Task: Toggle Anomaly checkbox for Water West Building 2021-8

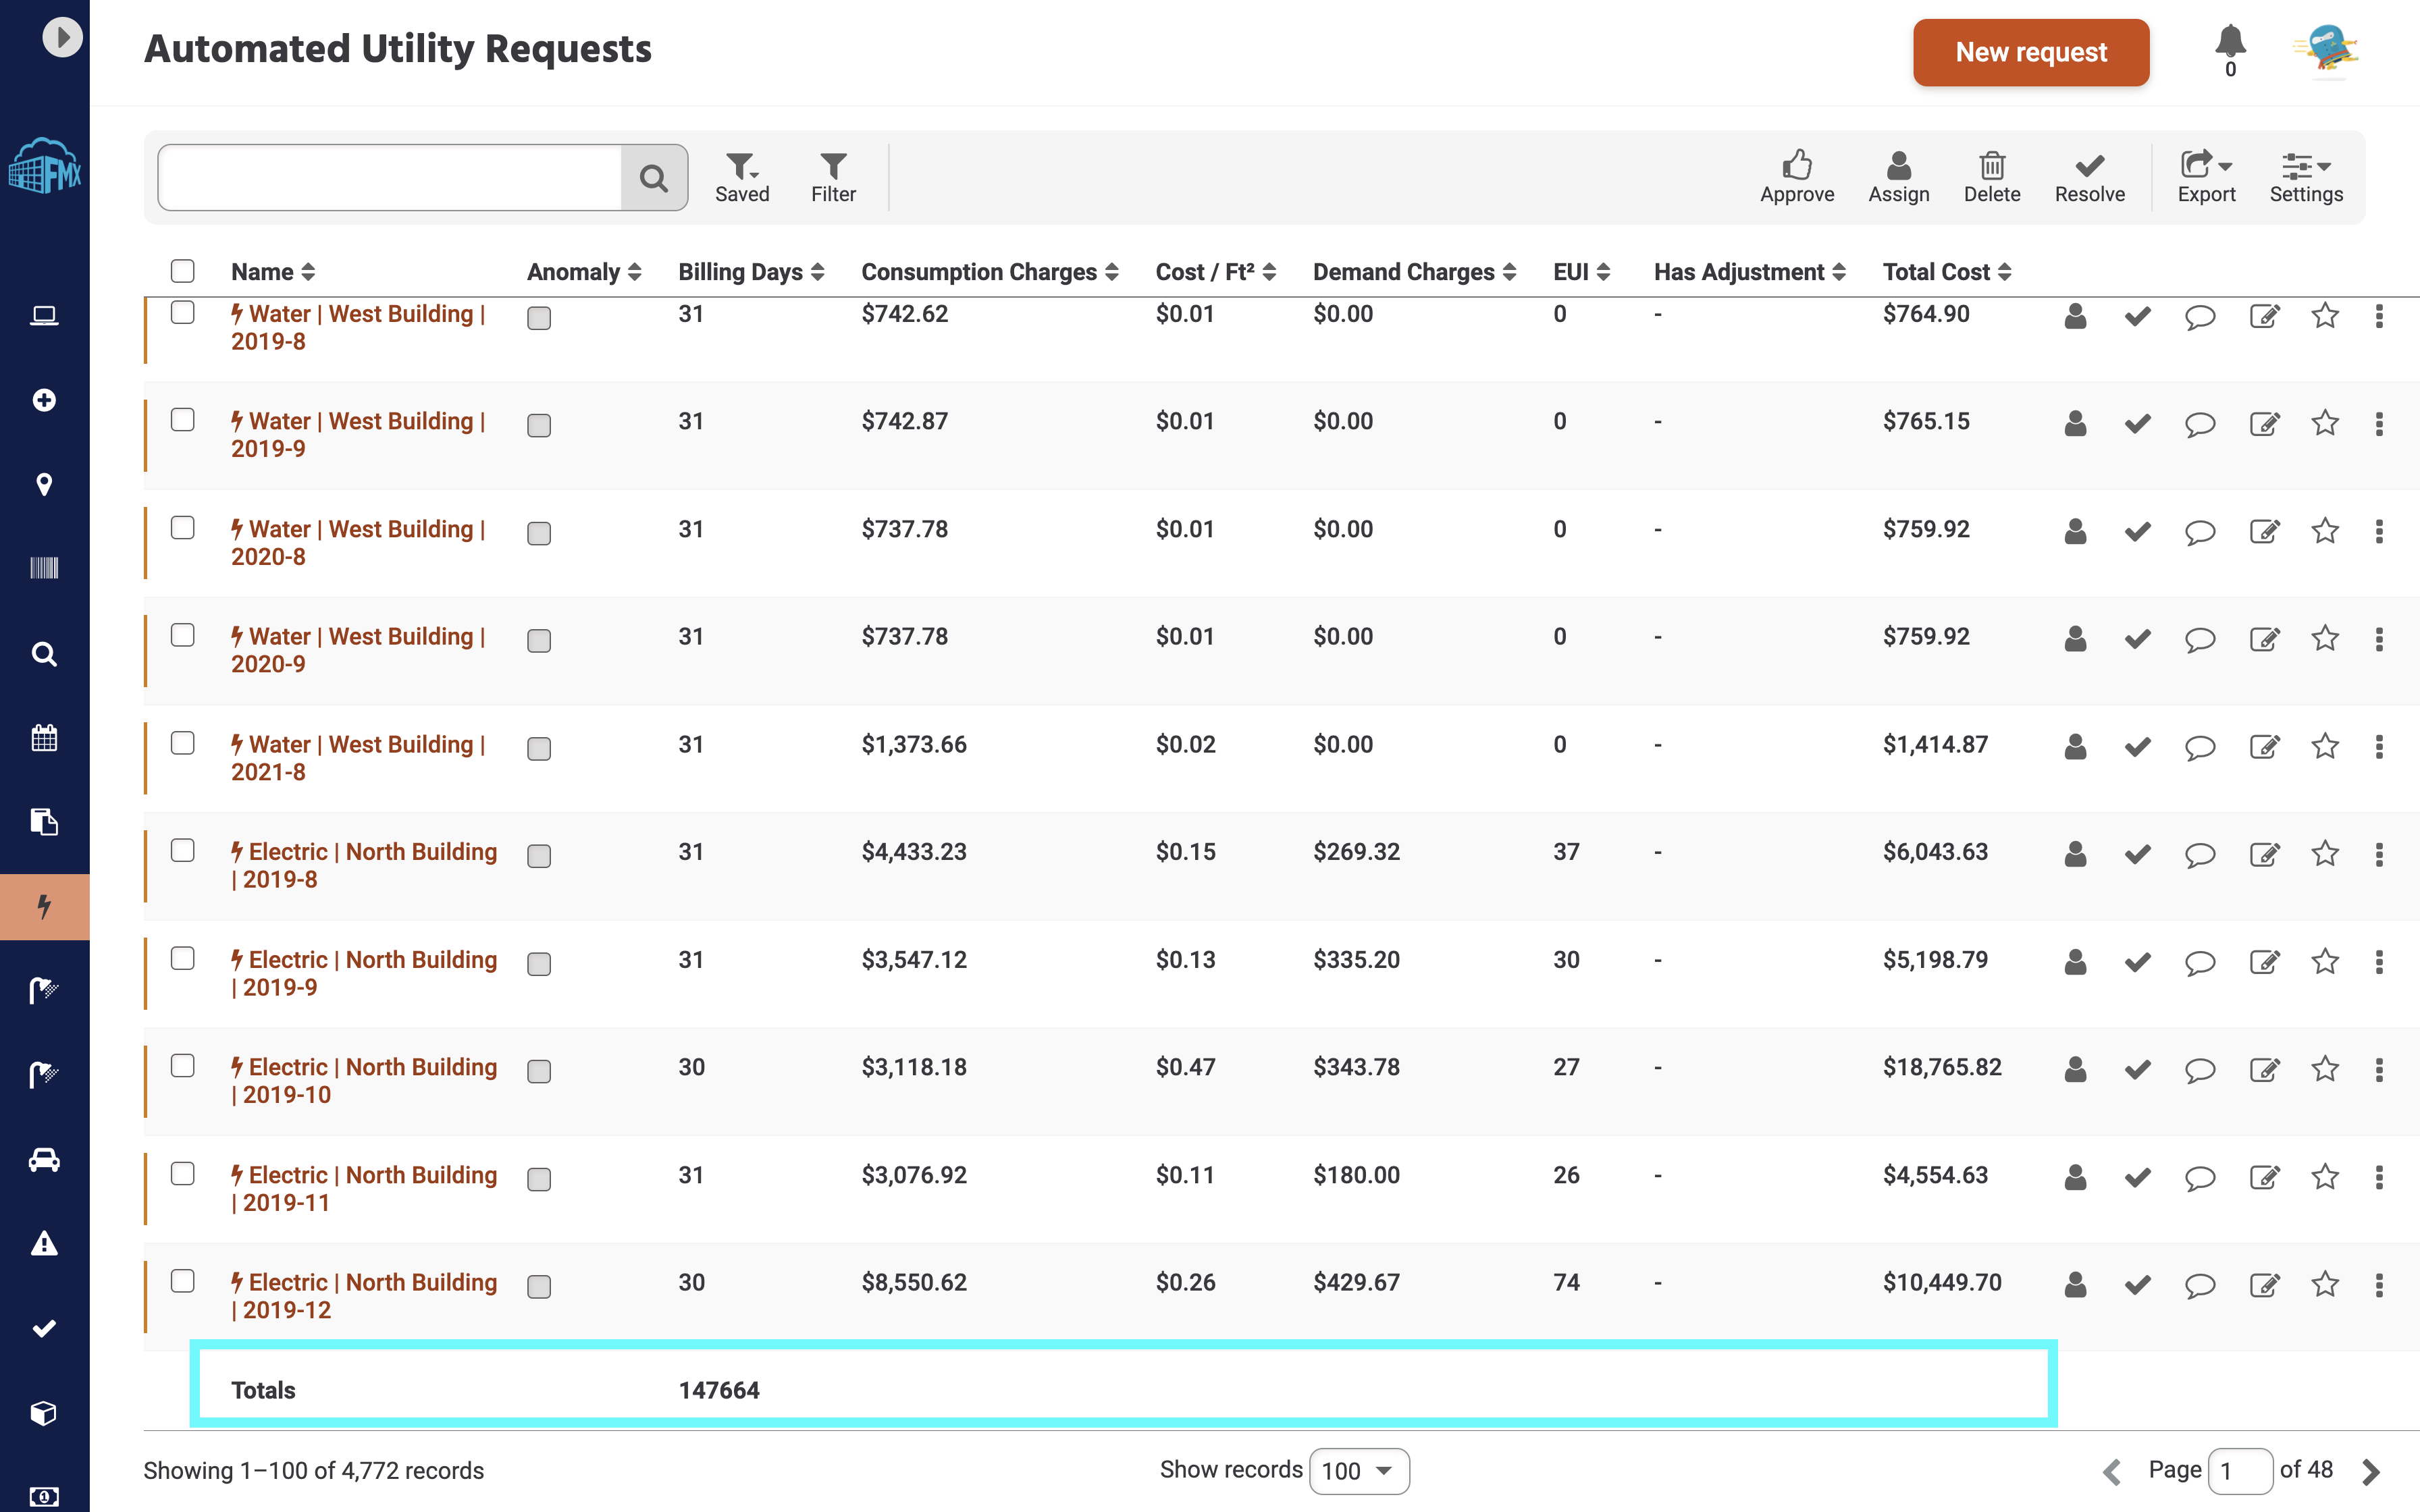Action: pyautogui.click(x=539, y=749)
